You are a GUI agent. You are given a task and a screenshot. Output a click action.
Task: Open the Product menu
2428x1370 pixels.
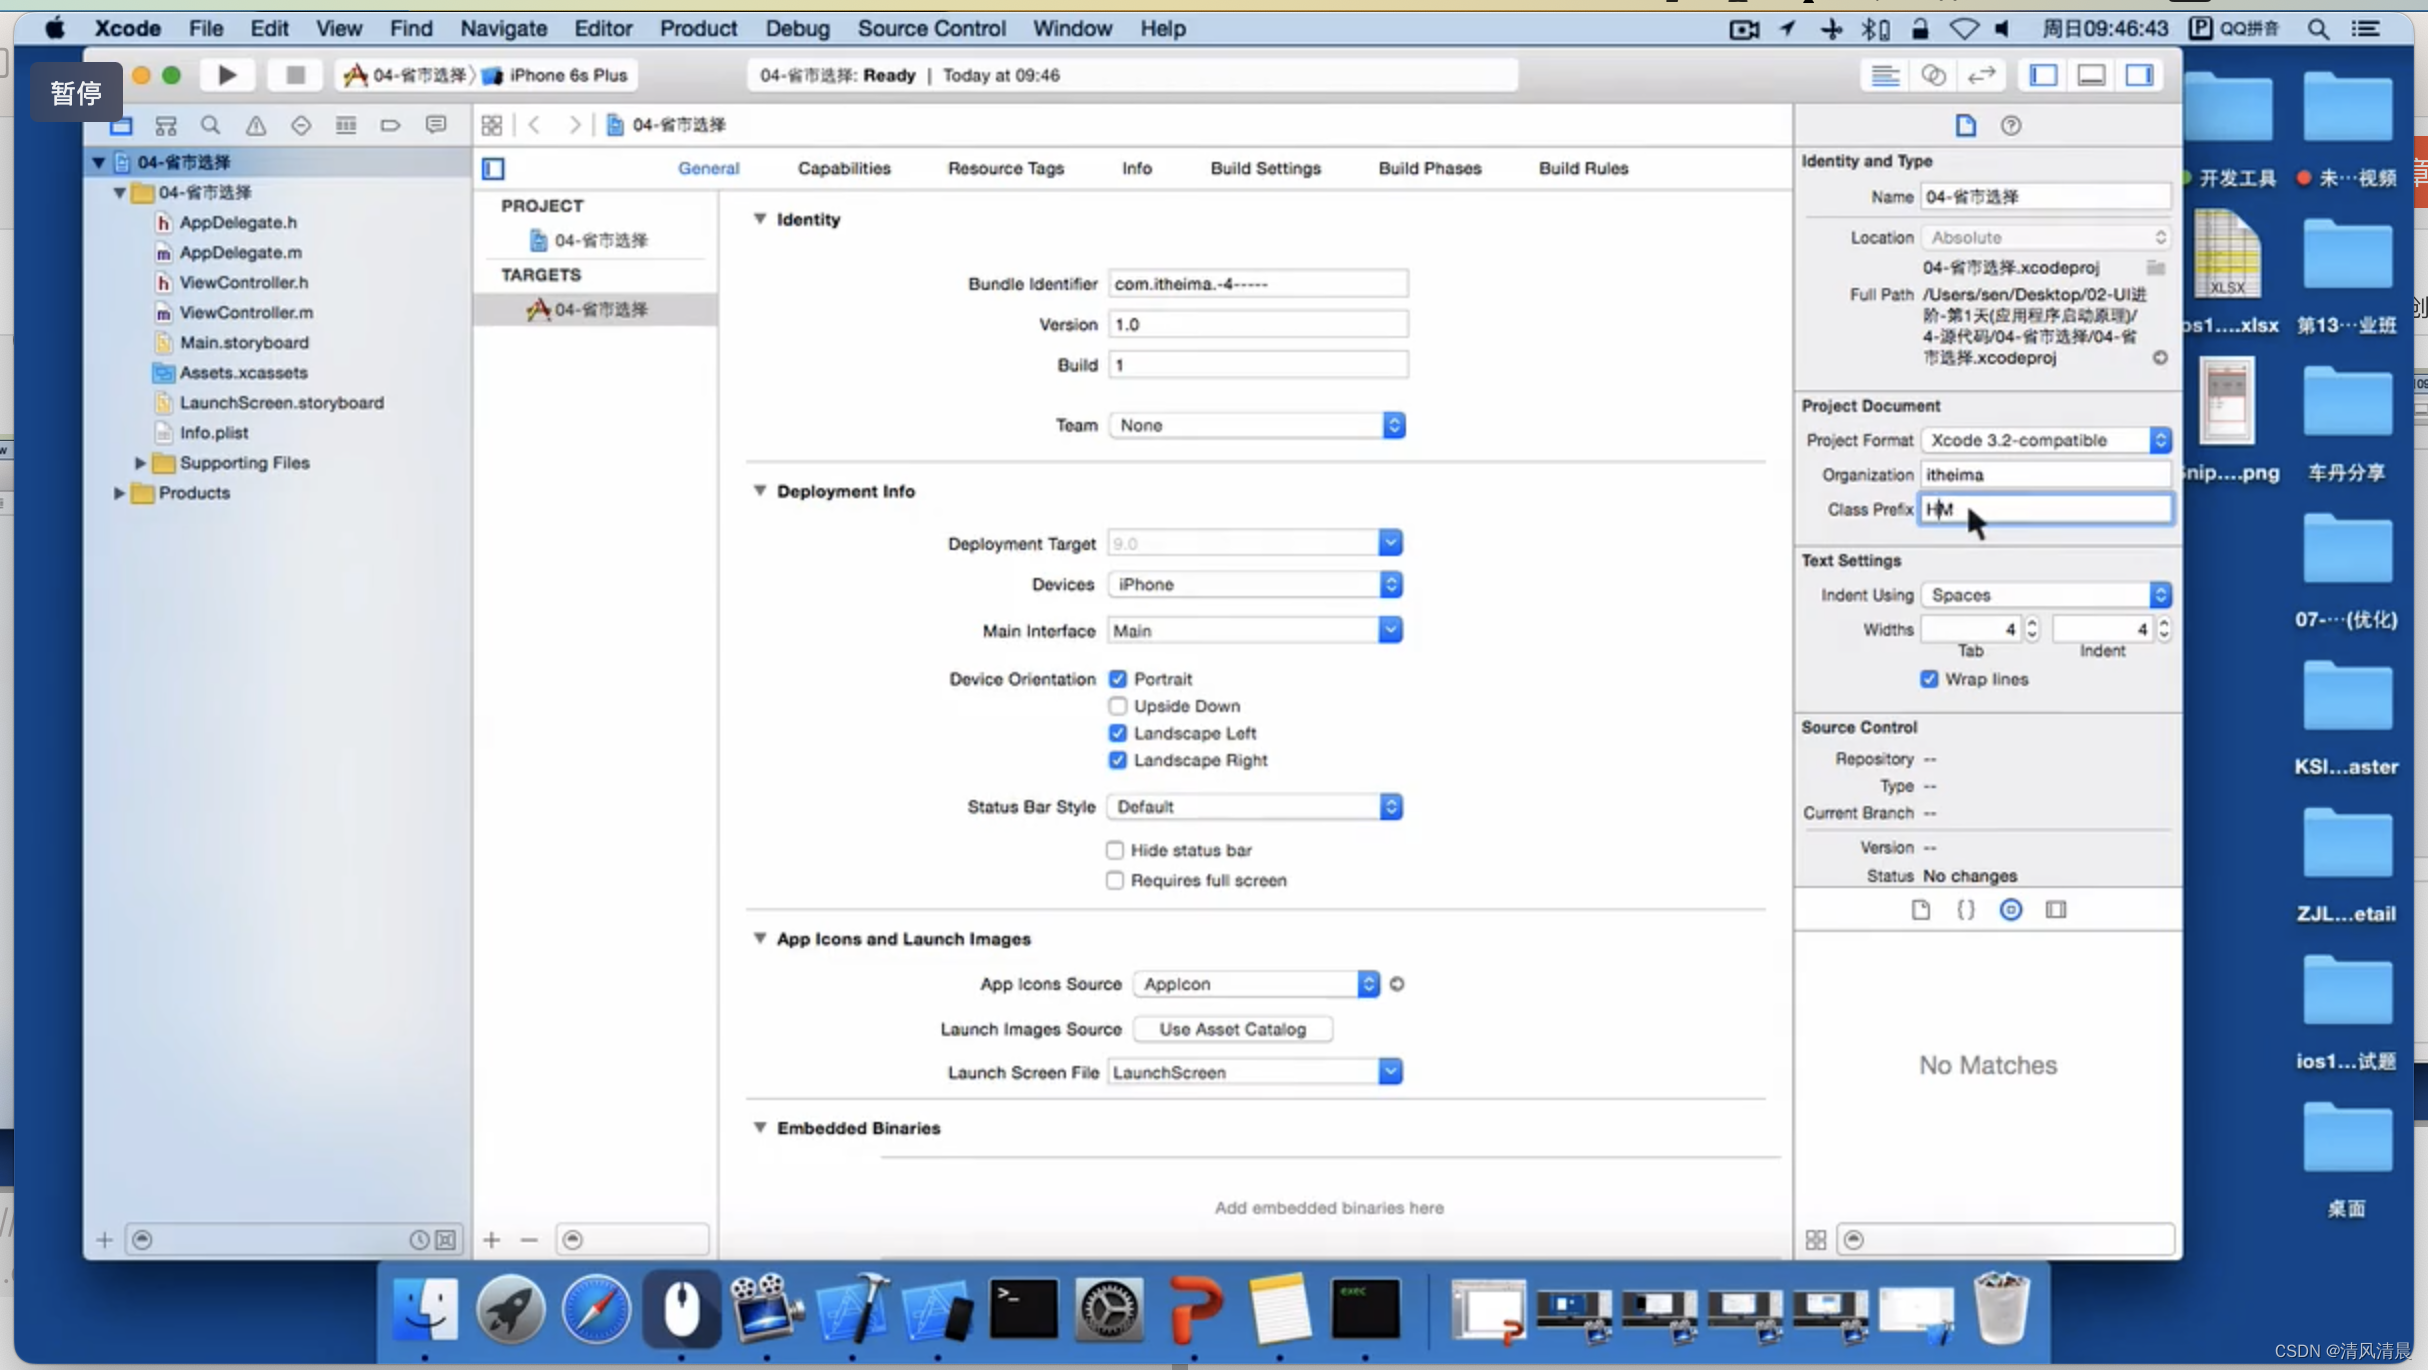[x=698, y=28]
